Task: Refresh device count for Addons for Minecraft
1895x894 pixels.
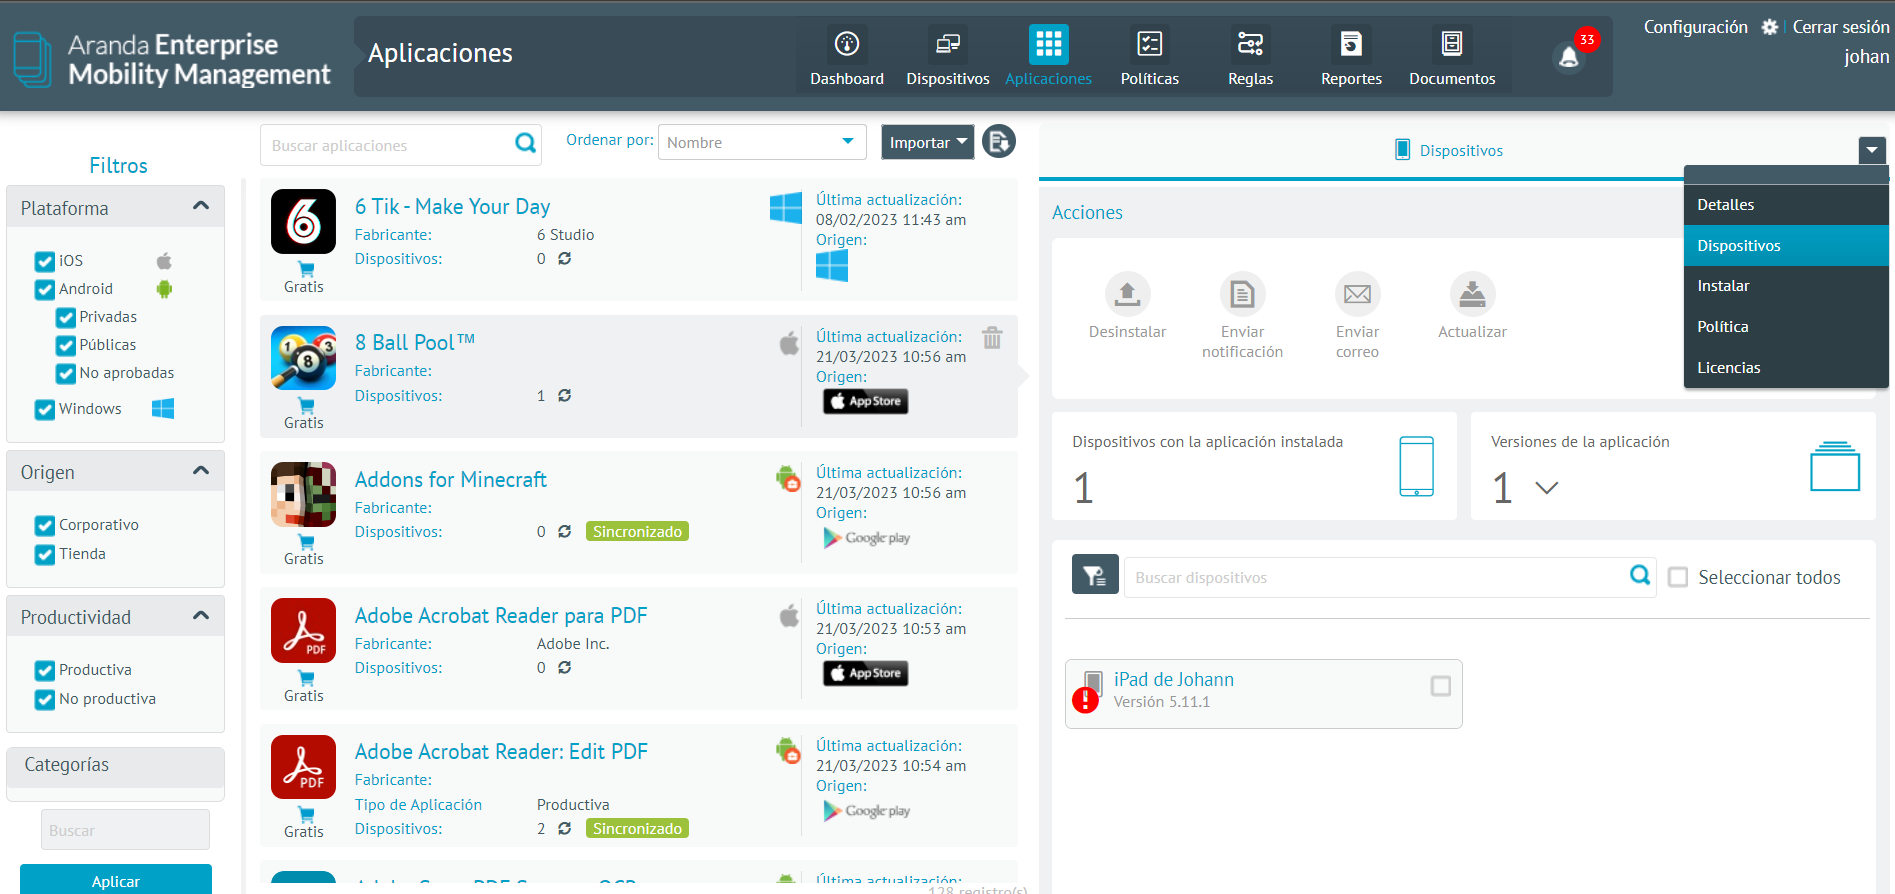Action: [565, 531]
